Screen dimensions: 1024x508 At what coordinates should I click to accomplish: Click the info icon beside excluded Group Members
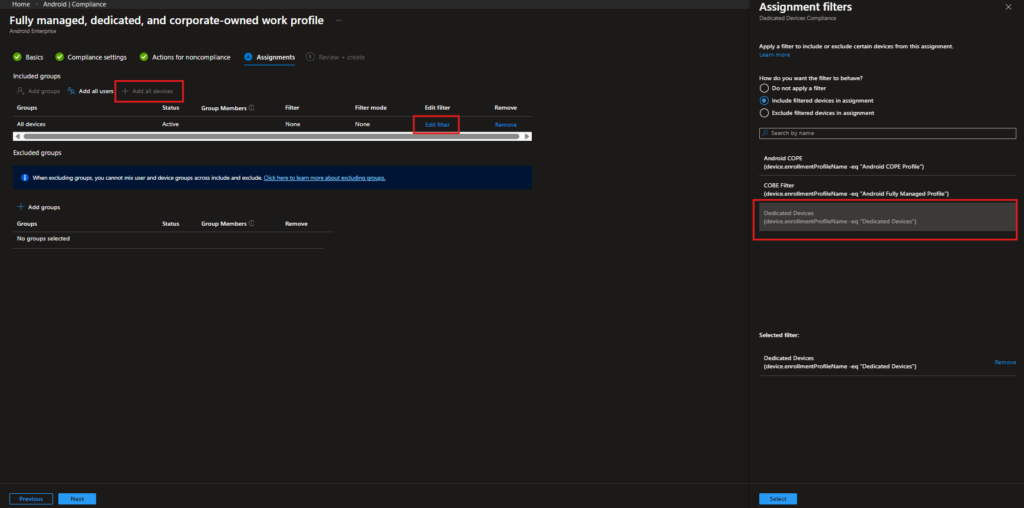coord(251,224)
